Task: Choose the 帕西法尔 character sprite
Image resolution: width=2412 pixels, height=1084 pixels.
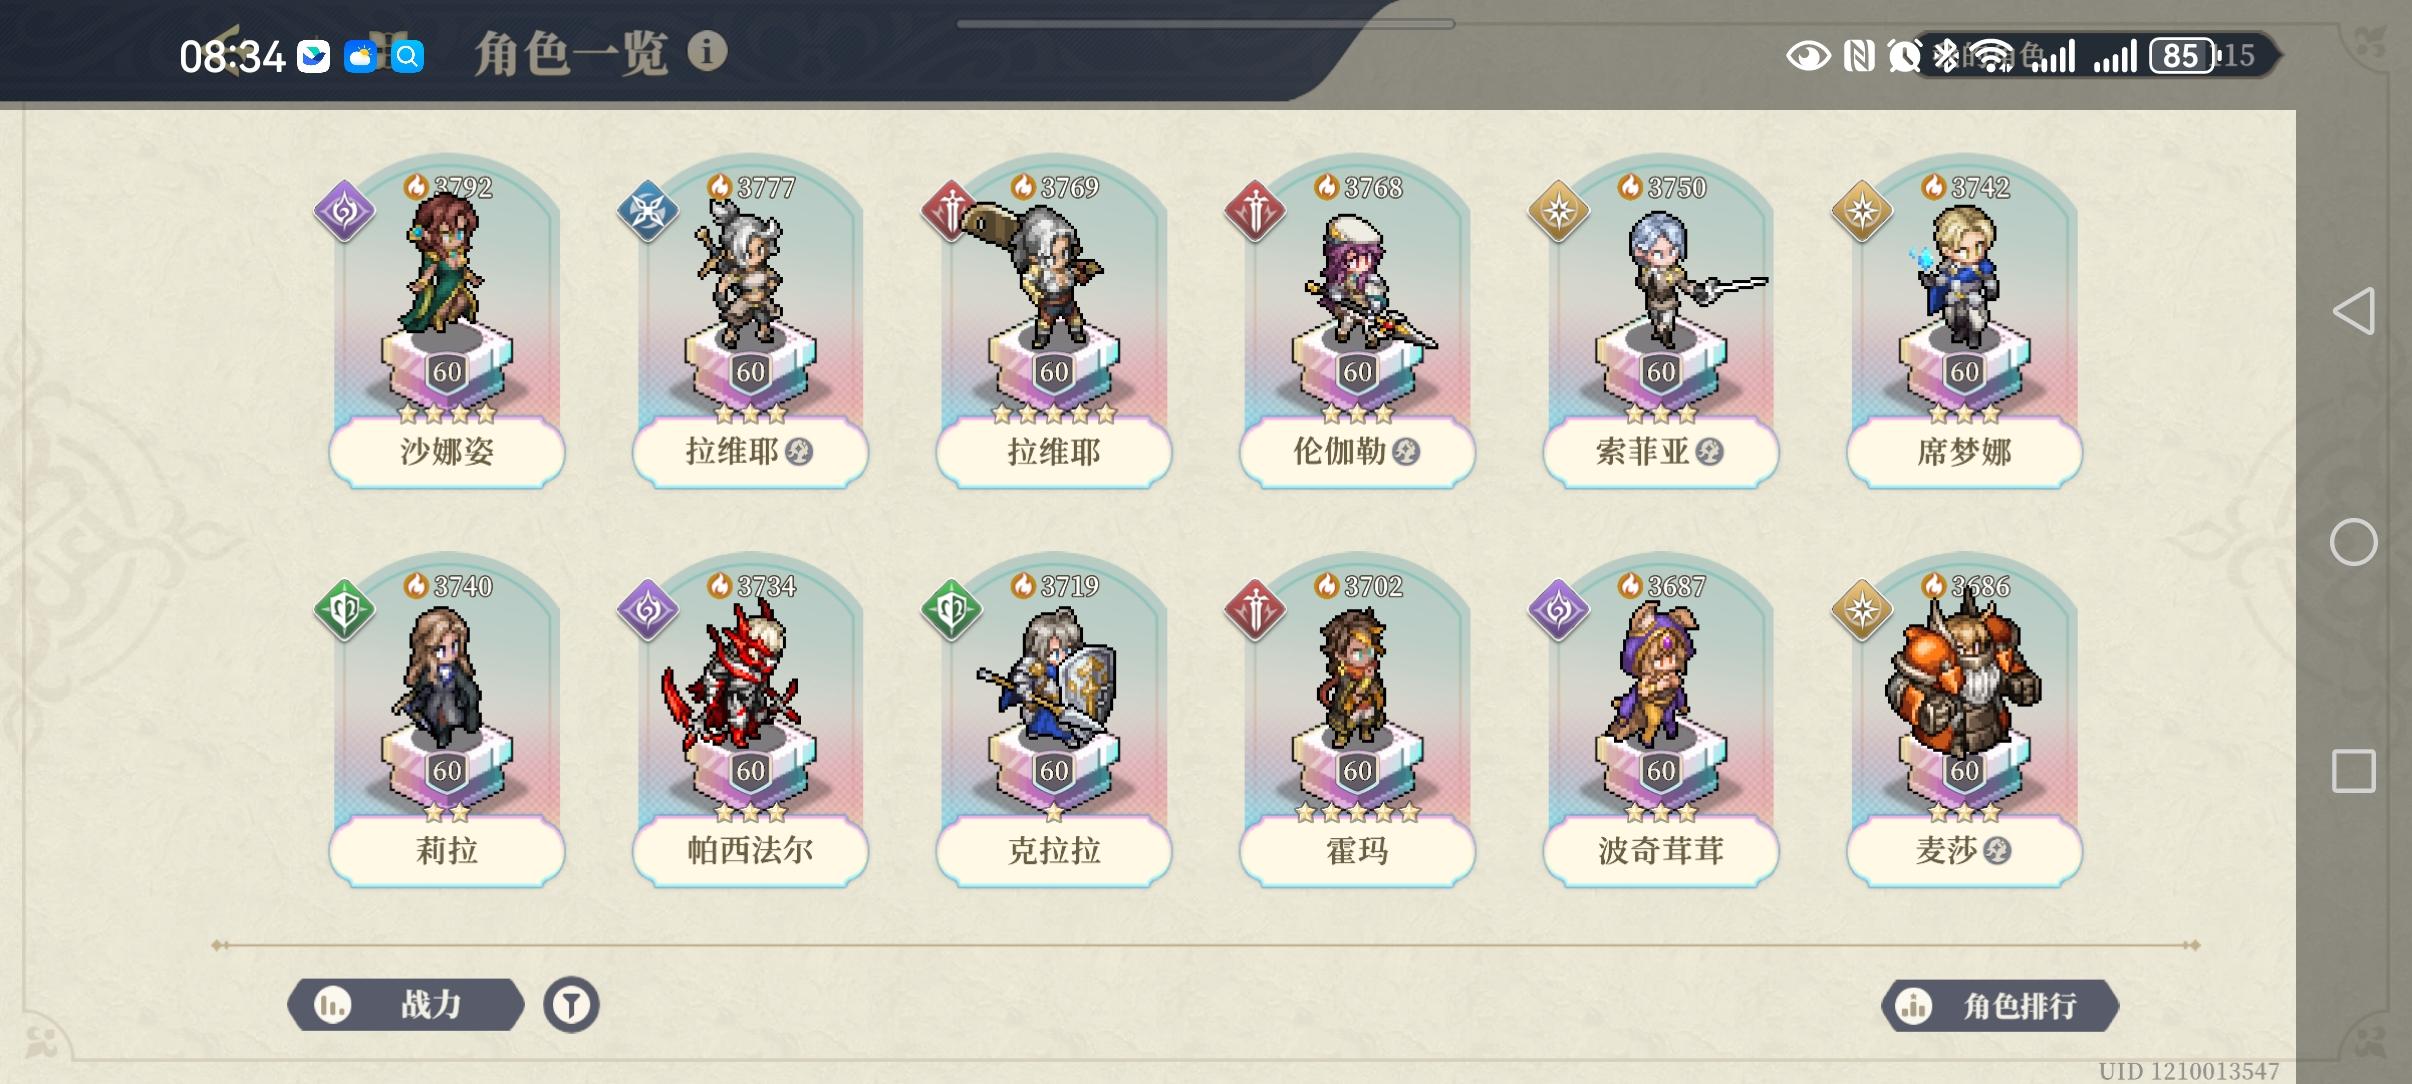Action: [735, 688]
